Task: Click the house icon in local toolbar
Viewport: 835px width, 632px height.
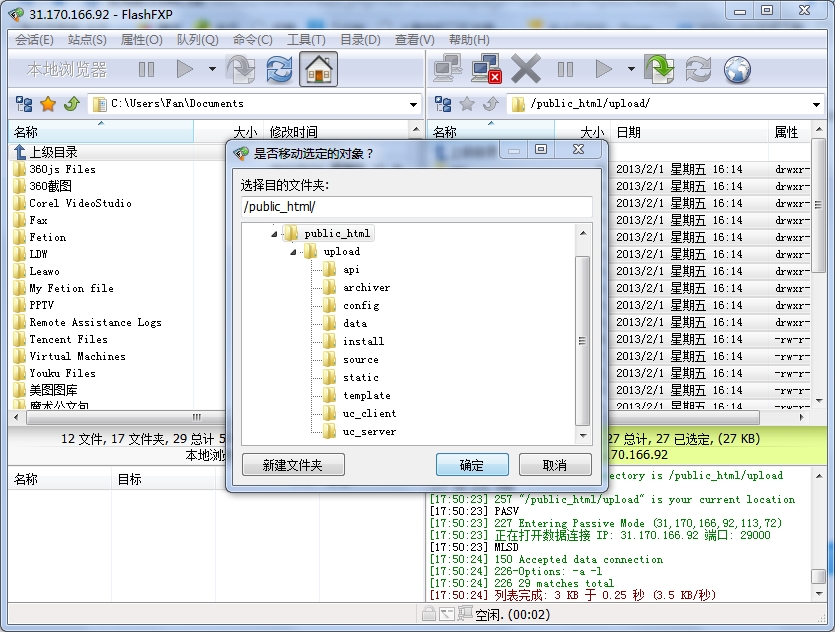Action: (x=318, y=69)
